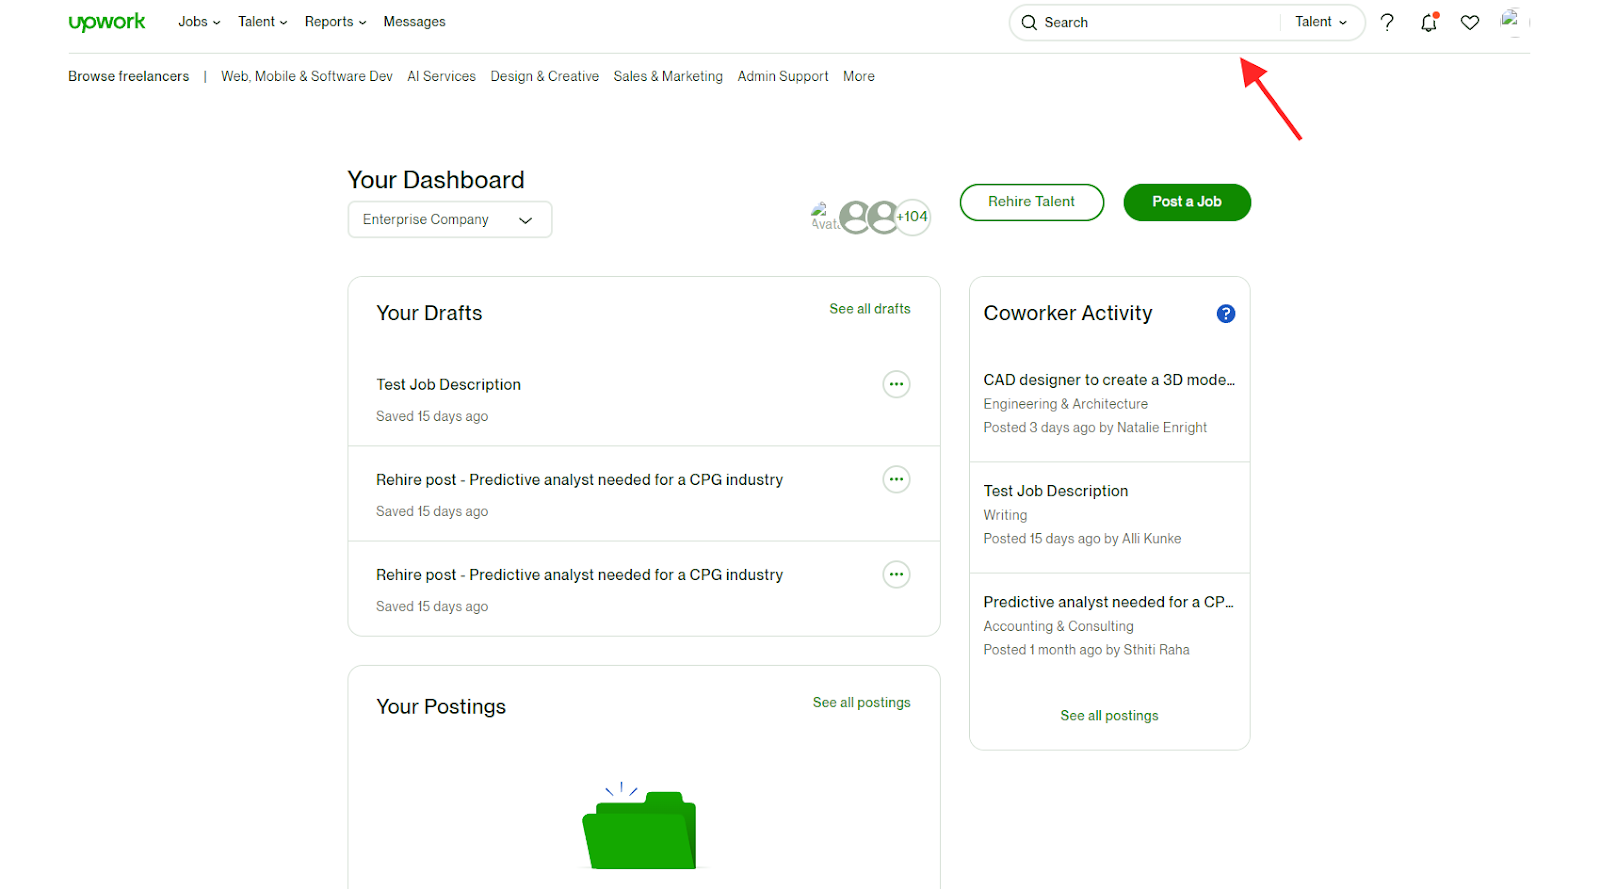Open the Reports menu

[335, 22]
